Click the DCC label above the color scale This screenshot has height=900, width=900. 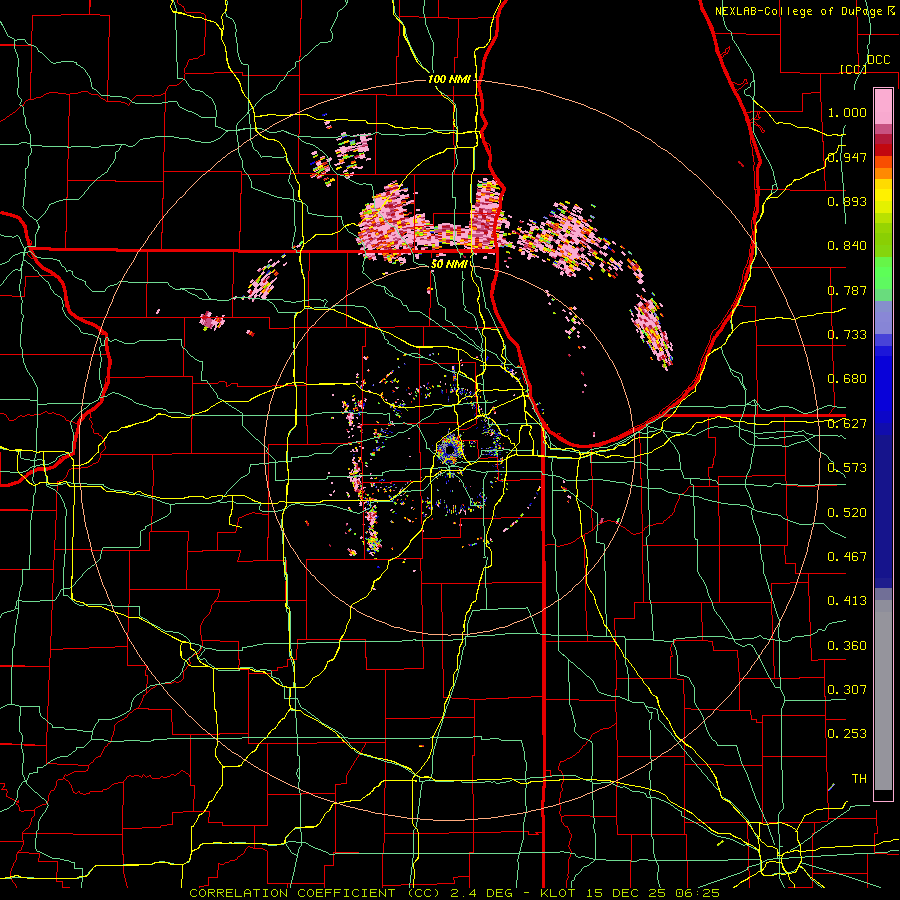pyautogui.click(x=878, y=60)
